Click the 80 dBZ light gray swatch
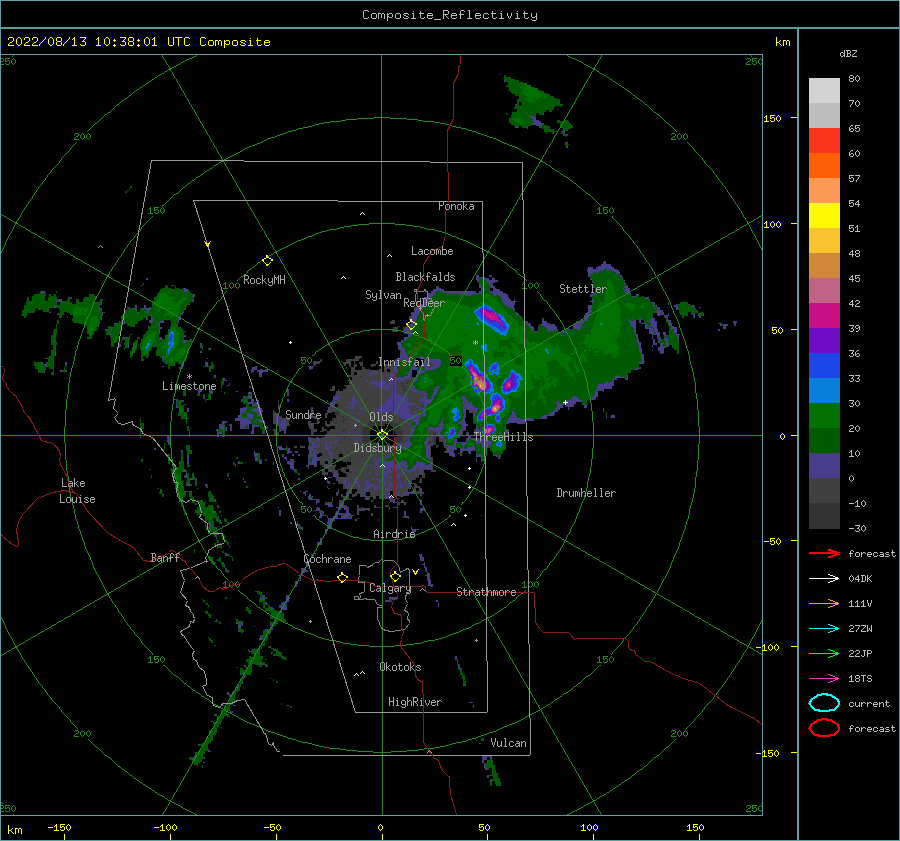This screenshot has width=900, height=841. coord(824,90)
